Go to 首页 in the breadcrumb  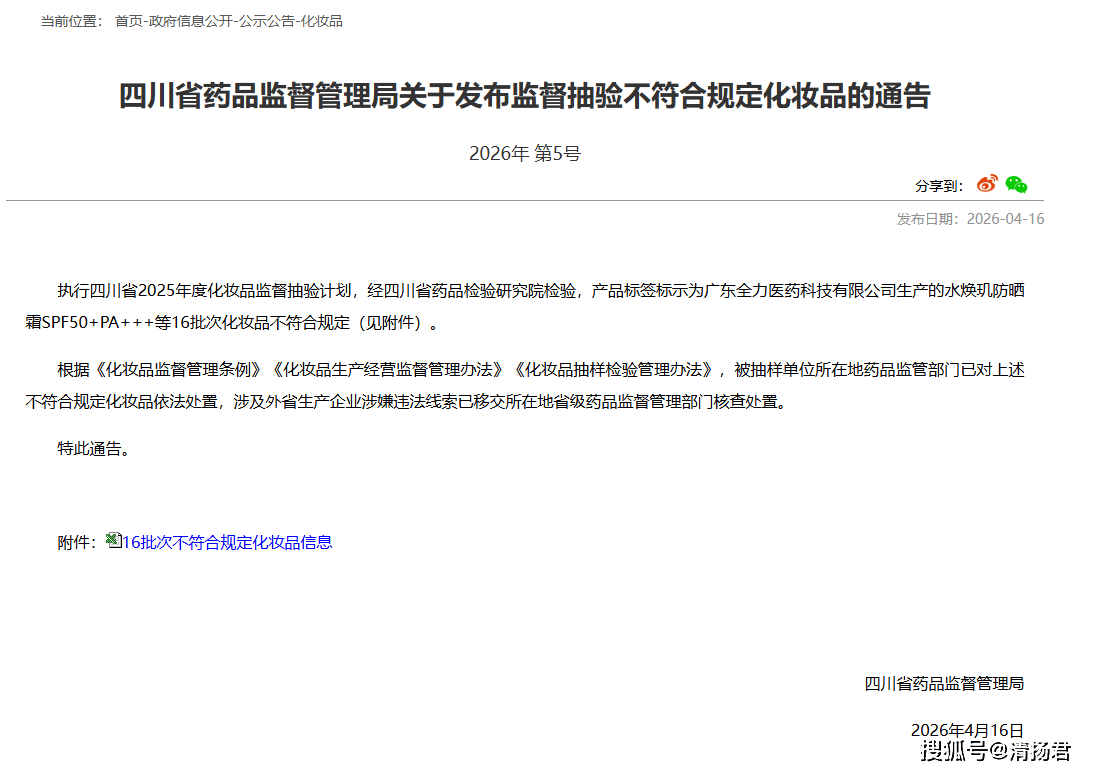pos(129,21)
